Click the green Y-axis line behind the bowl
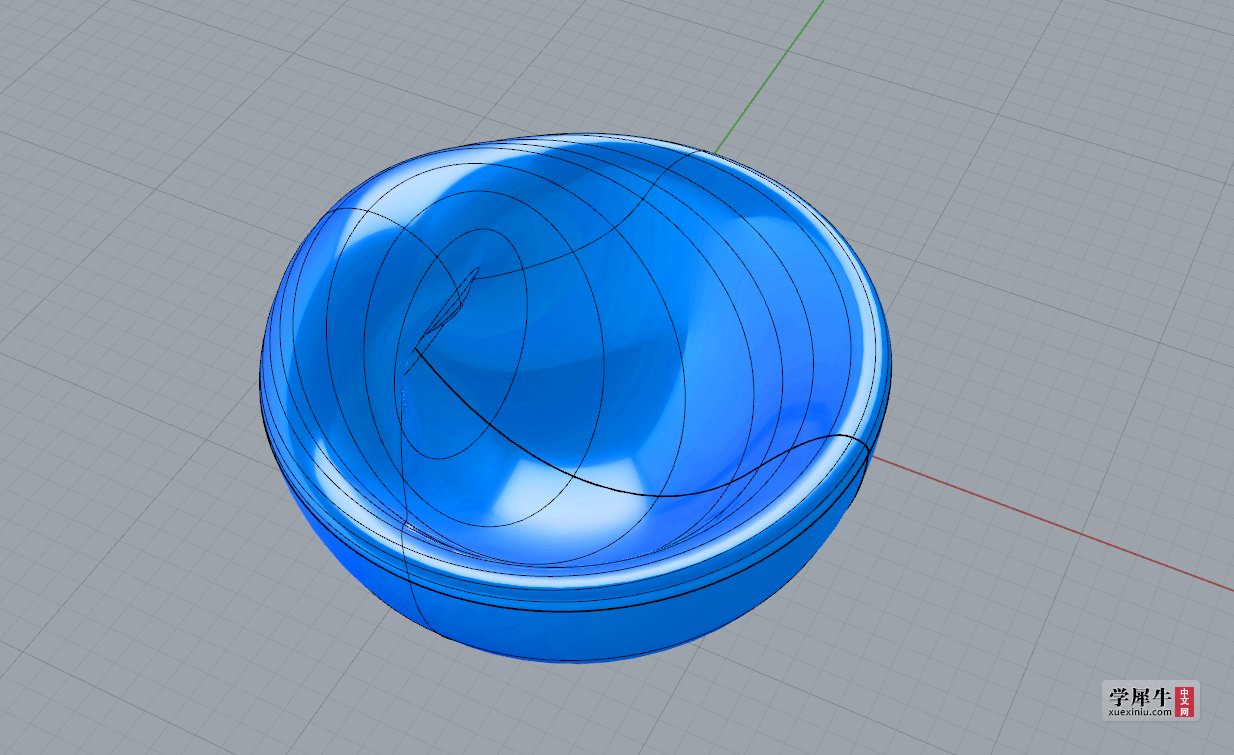The image size is (1234, 755). click(x=770, y=78)
